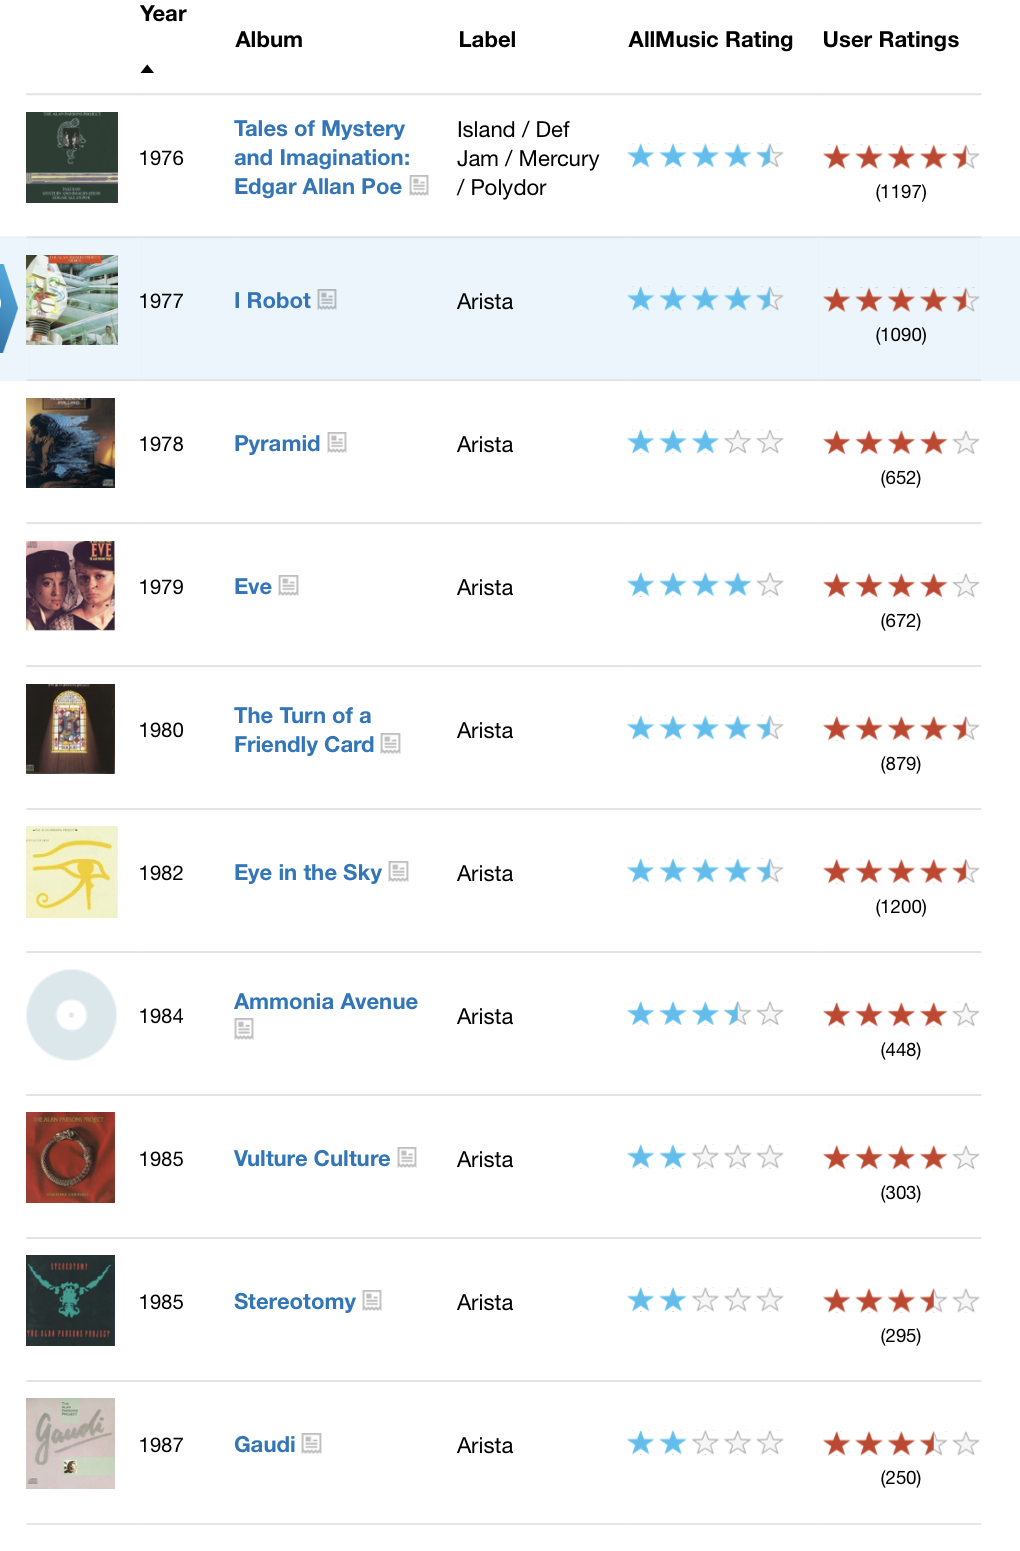Rate I Robot using user stars
The image size is (1020, 1551).
[900, 299]
